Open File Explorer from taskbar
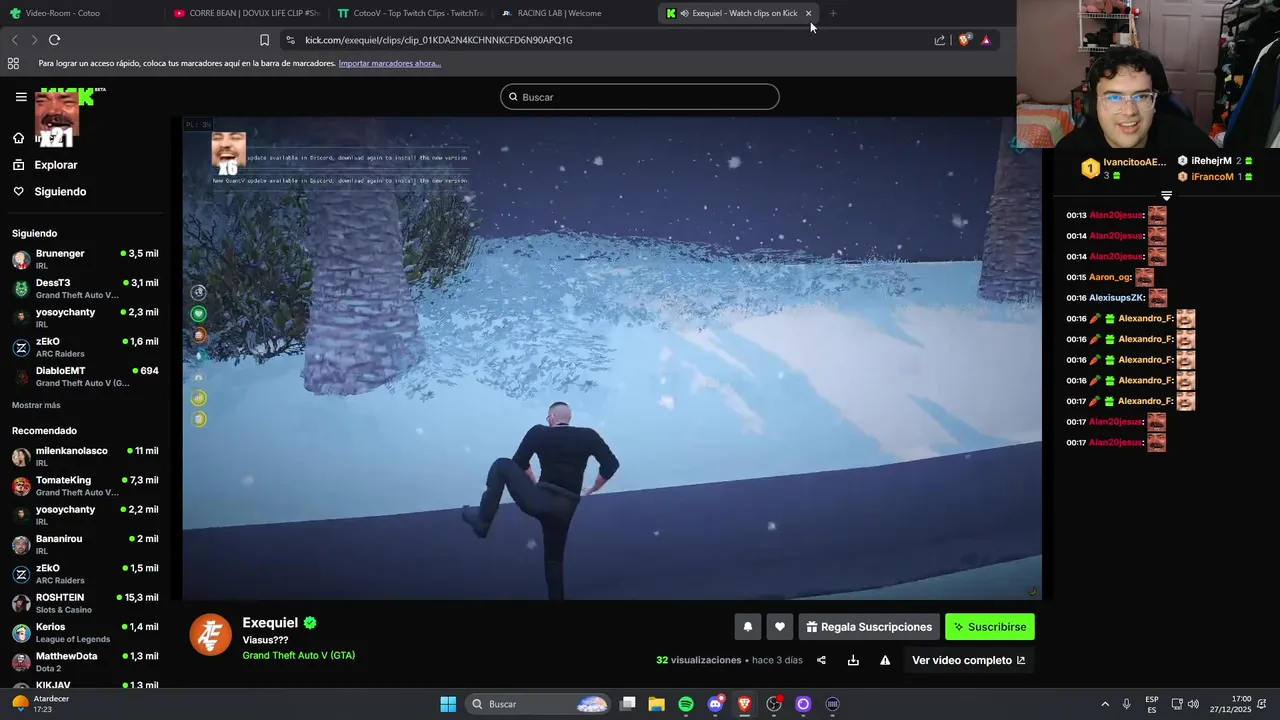 (x=657, y=704)
